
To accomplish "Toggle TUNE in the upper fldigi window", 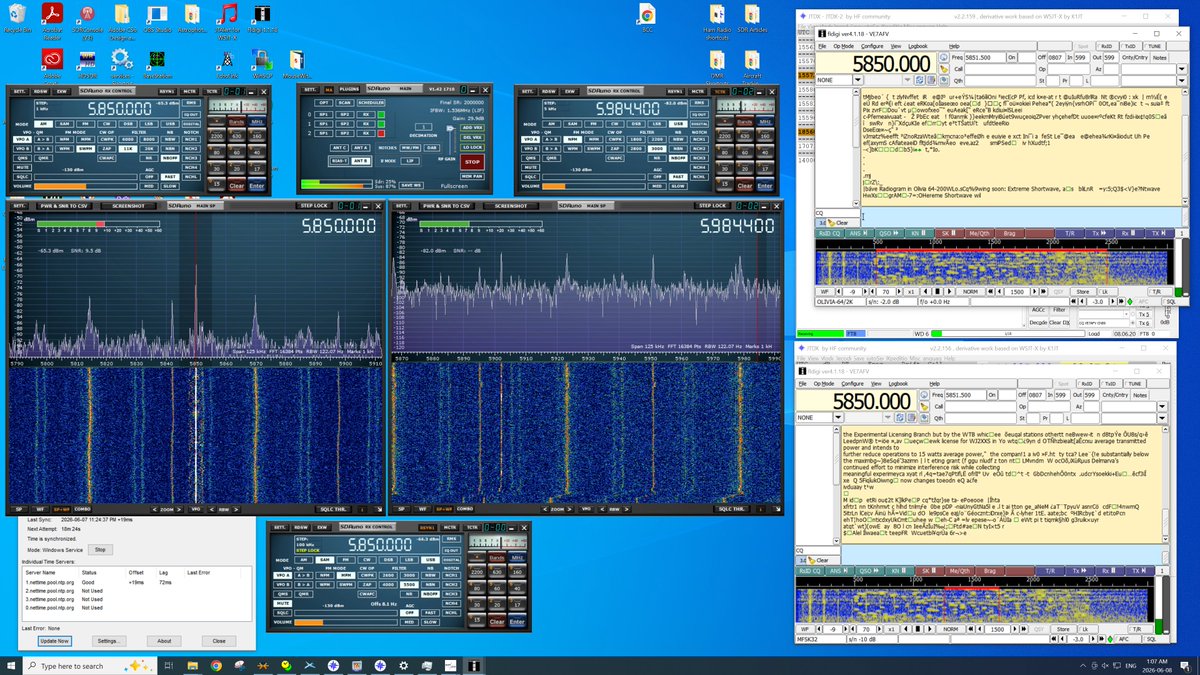I will [x=1154, y=46].
